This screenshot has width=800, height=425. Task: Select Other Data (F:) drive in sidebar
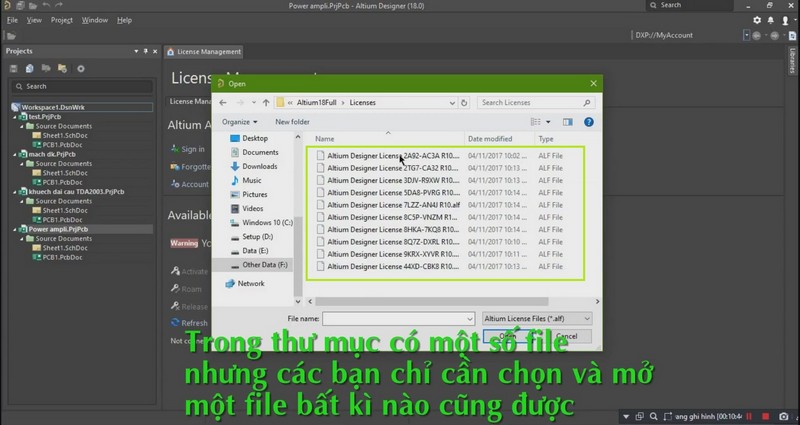(x=264, y=265)
